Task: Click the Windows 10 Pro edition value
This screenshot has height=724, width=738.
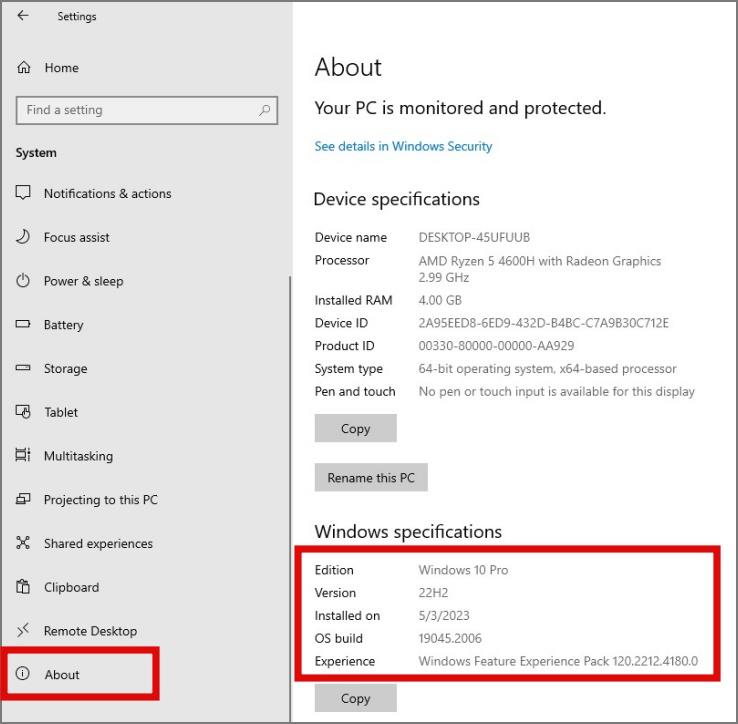Action: (463, 570)
